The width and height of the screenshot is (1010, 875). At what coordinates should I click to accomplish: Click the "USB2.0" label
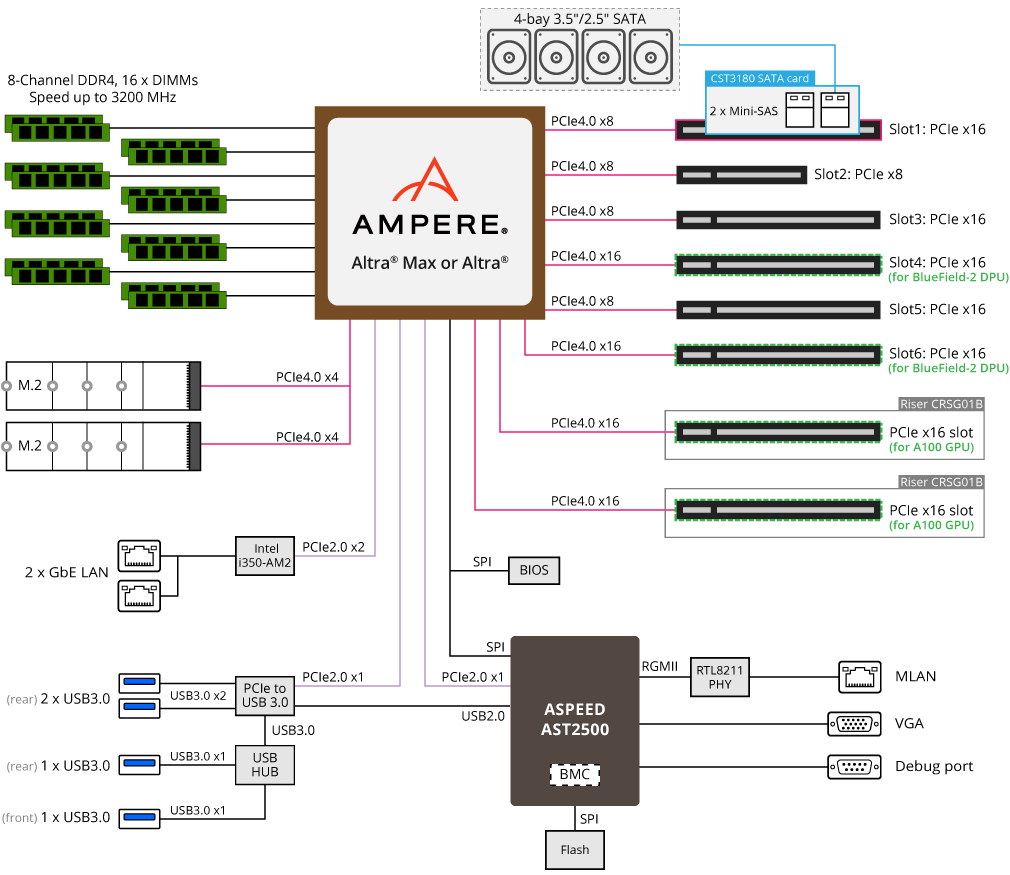[483, 716]
